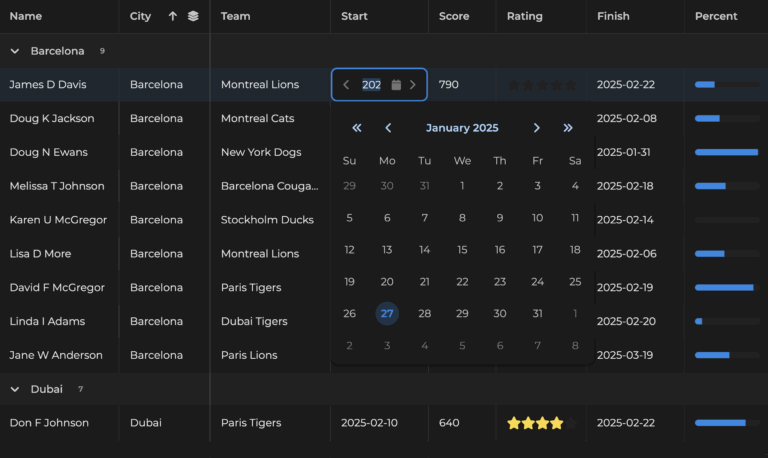The width and height of the screenshot is (768, 458).
Task: Click Doug N Ewans percent progress bar
Action: click(726, 152)
